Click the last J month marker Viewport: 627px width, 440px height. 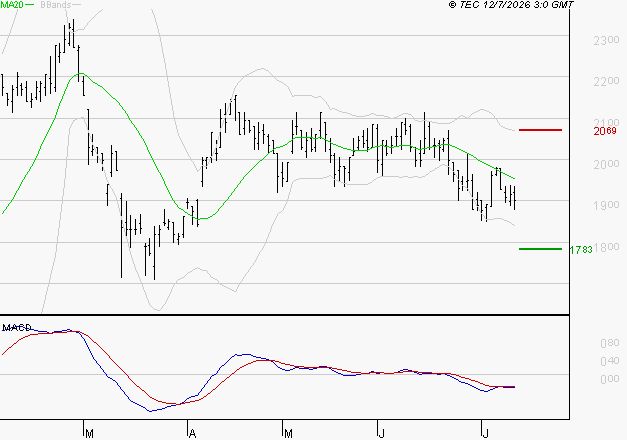pos(485,434)
